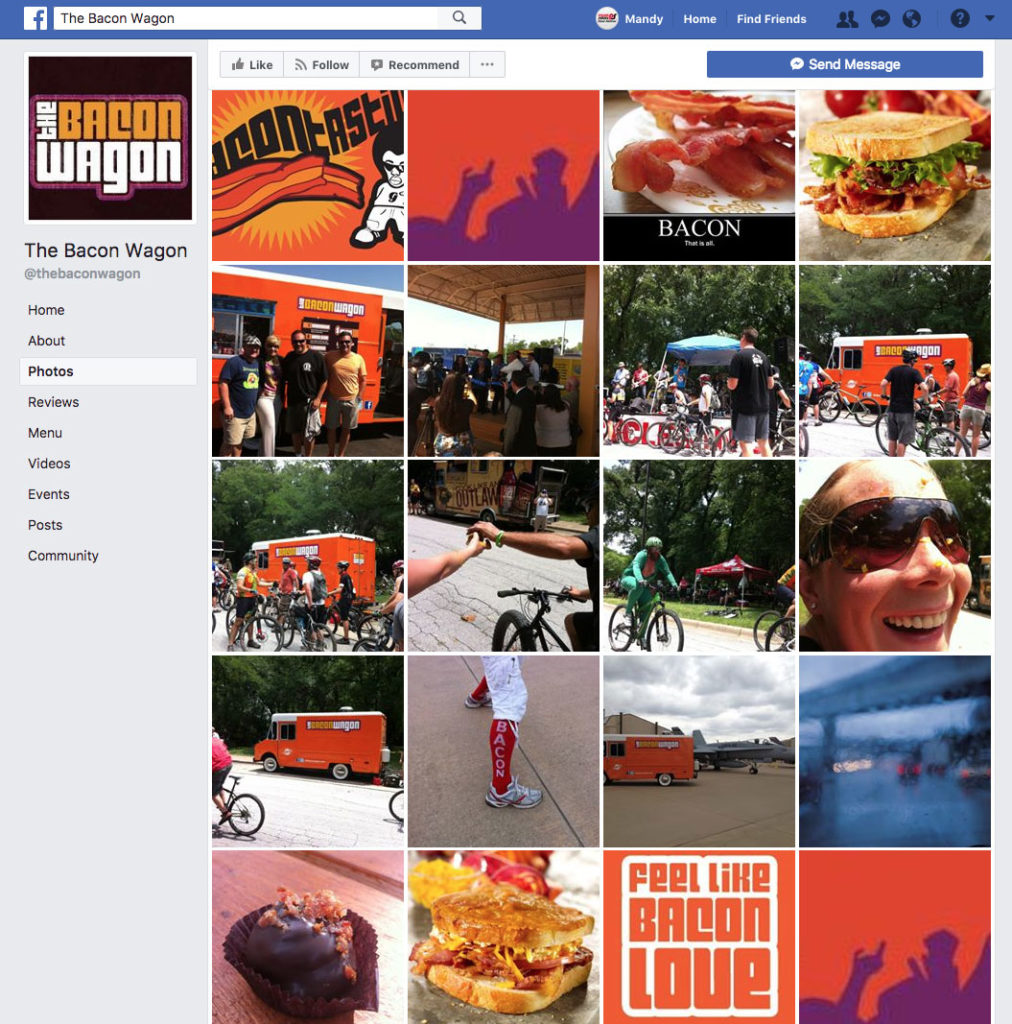Viewport: 1012px width, 1024px height.
Task: Click Find Friends in top bar
Action: point(771,19)
